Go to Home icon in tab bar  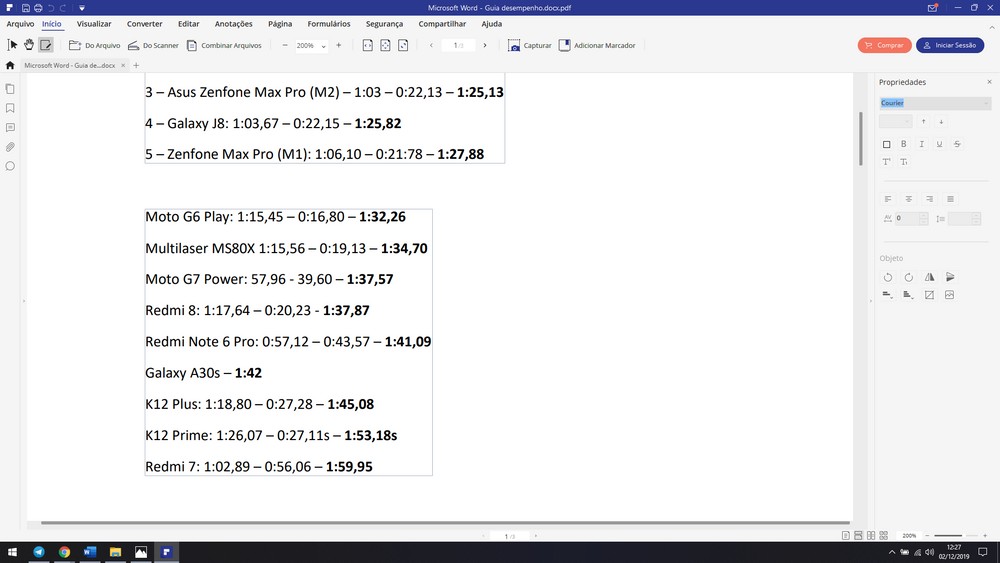[x=10, y=65]
